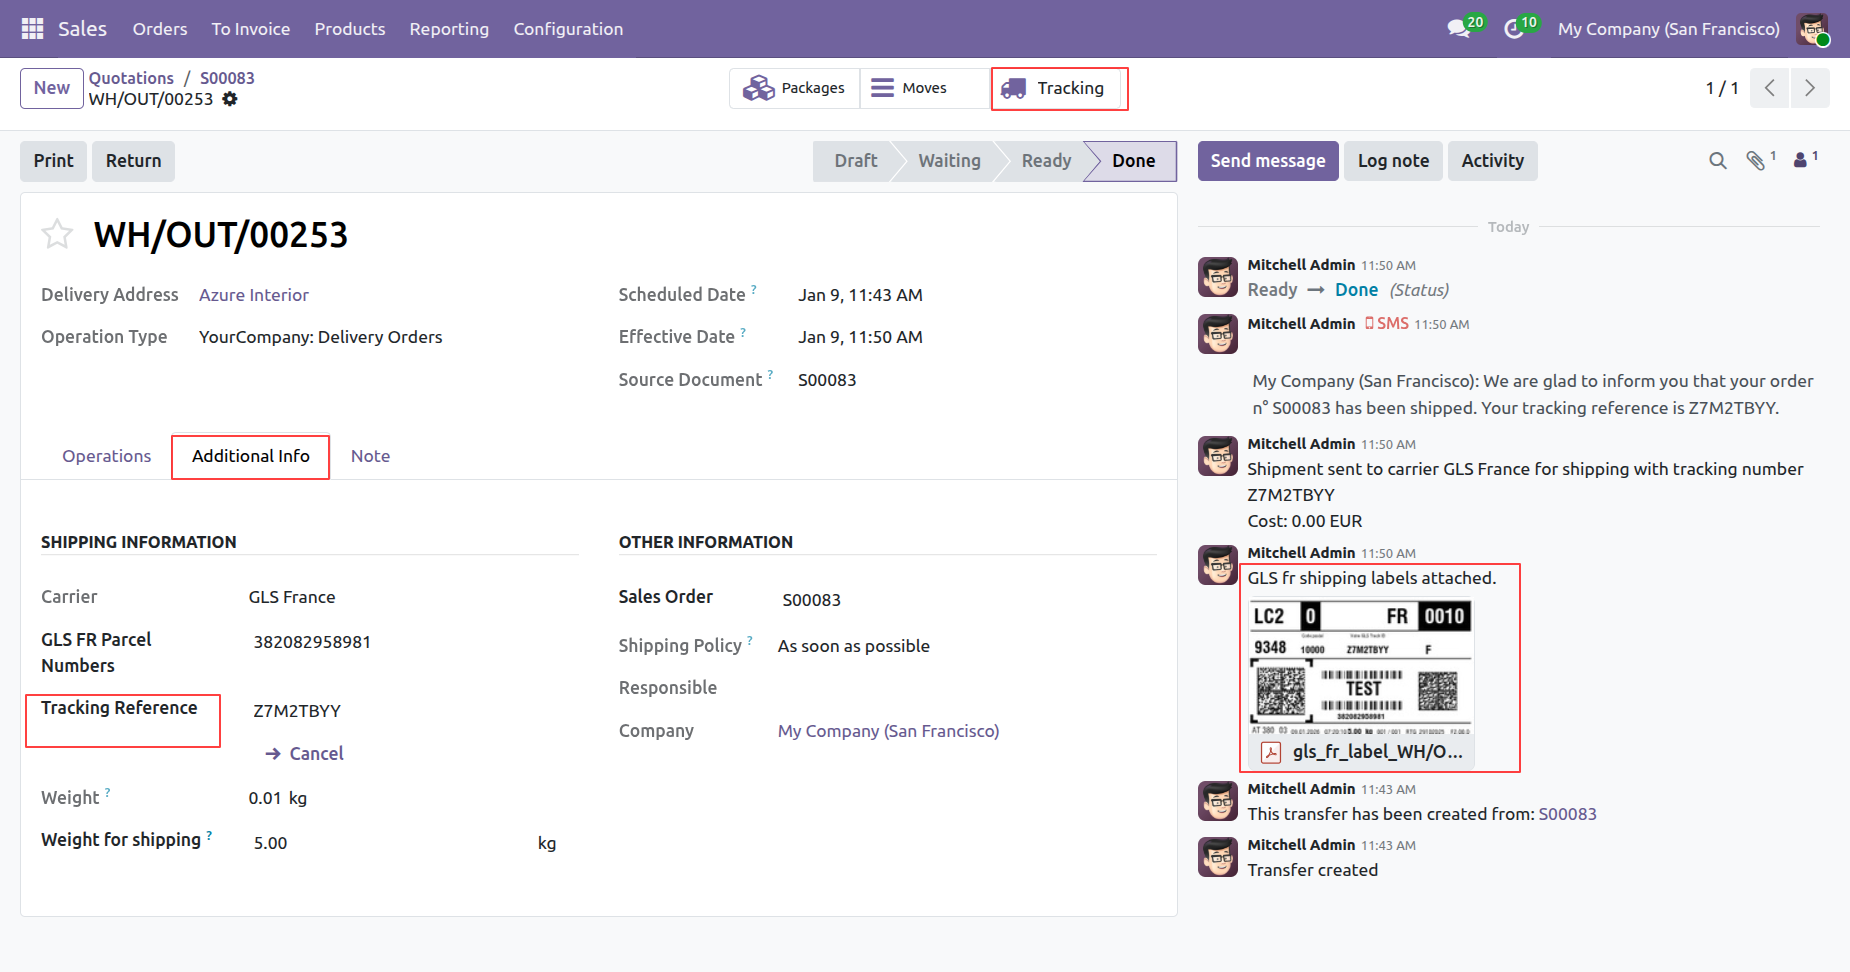Open the Mitchell Admin user avatar menu
1850x972 pixels.
click(1811, 29)
